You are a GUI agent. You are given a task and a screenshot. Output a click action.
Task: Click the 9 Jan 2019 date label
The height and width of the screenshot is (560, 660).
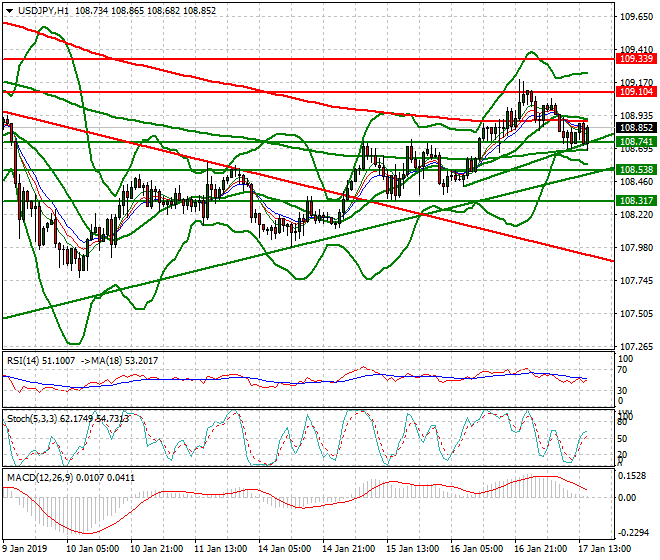tap(25, 549)
